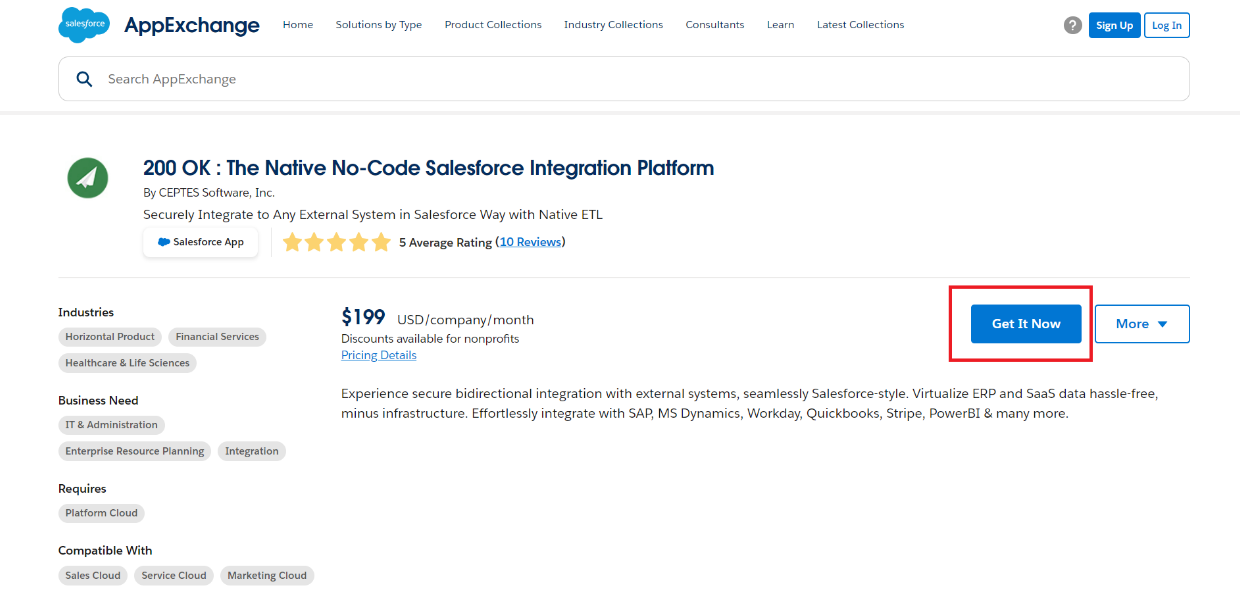This screenshot has width=1240, height=595.
Task: Click the help question mark icon
Action: click(1073, 25)
